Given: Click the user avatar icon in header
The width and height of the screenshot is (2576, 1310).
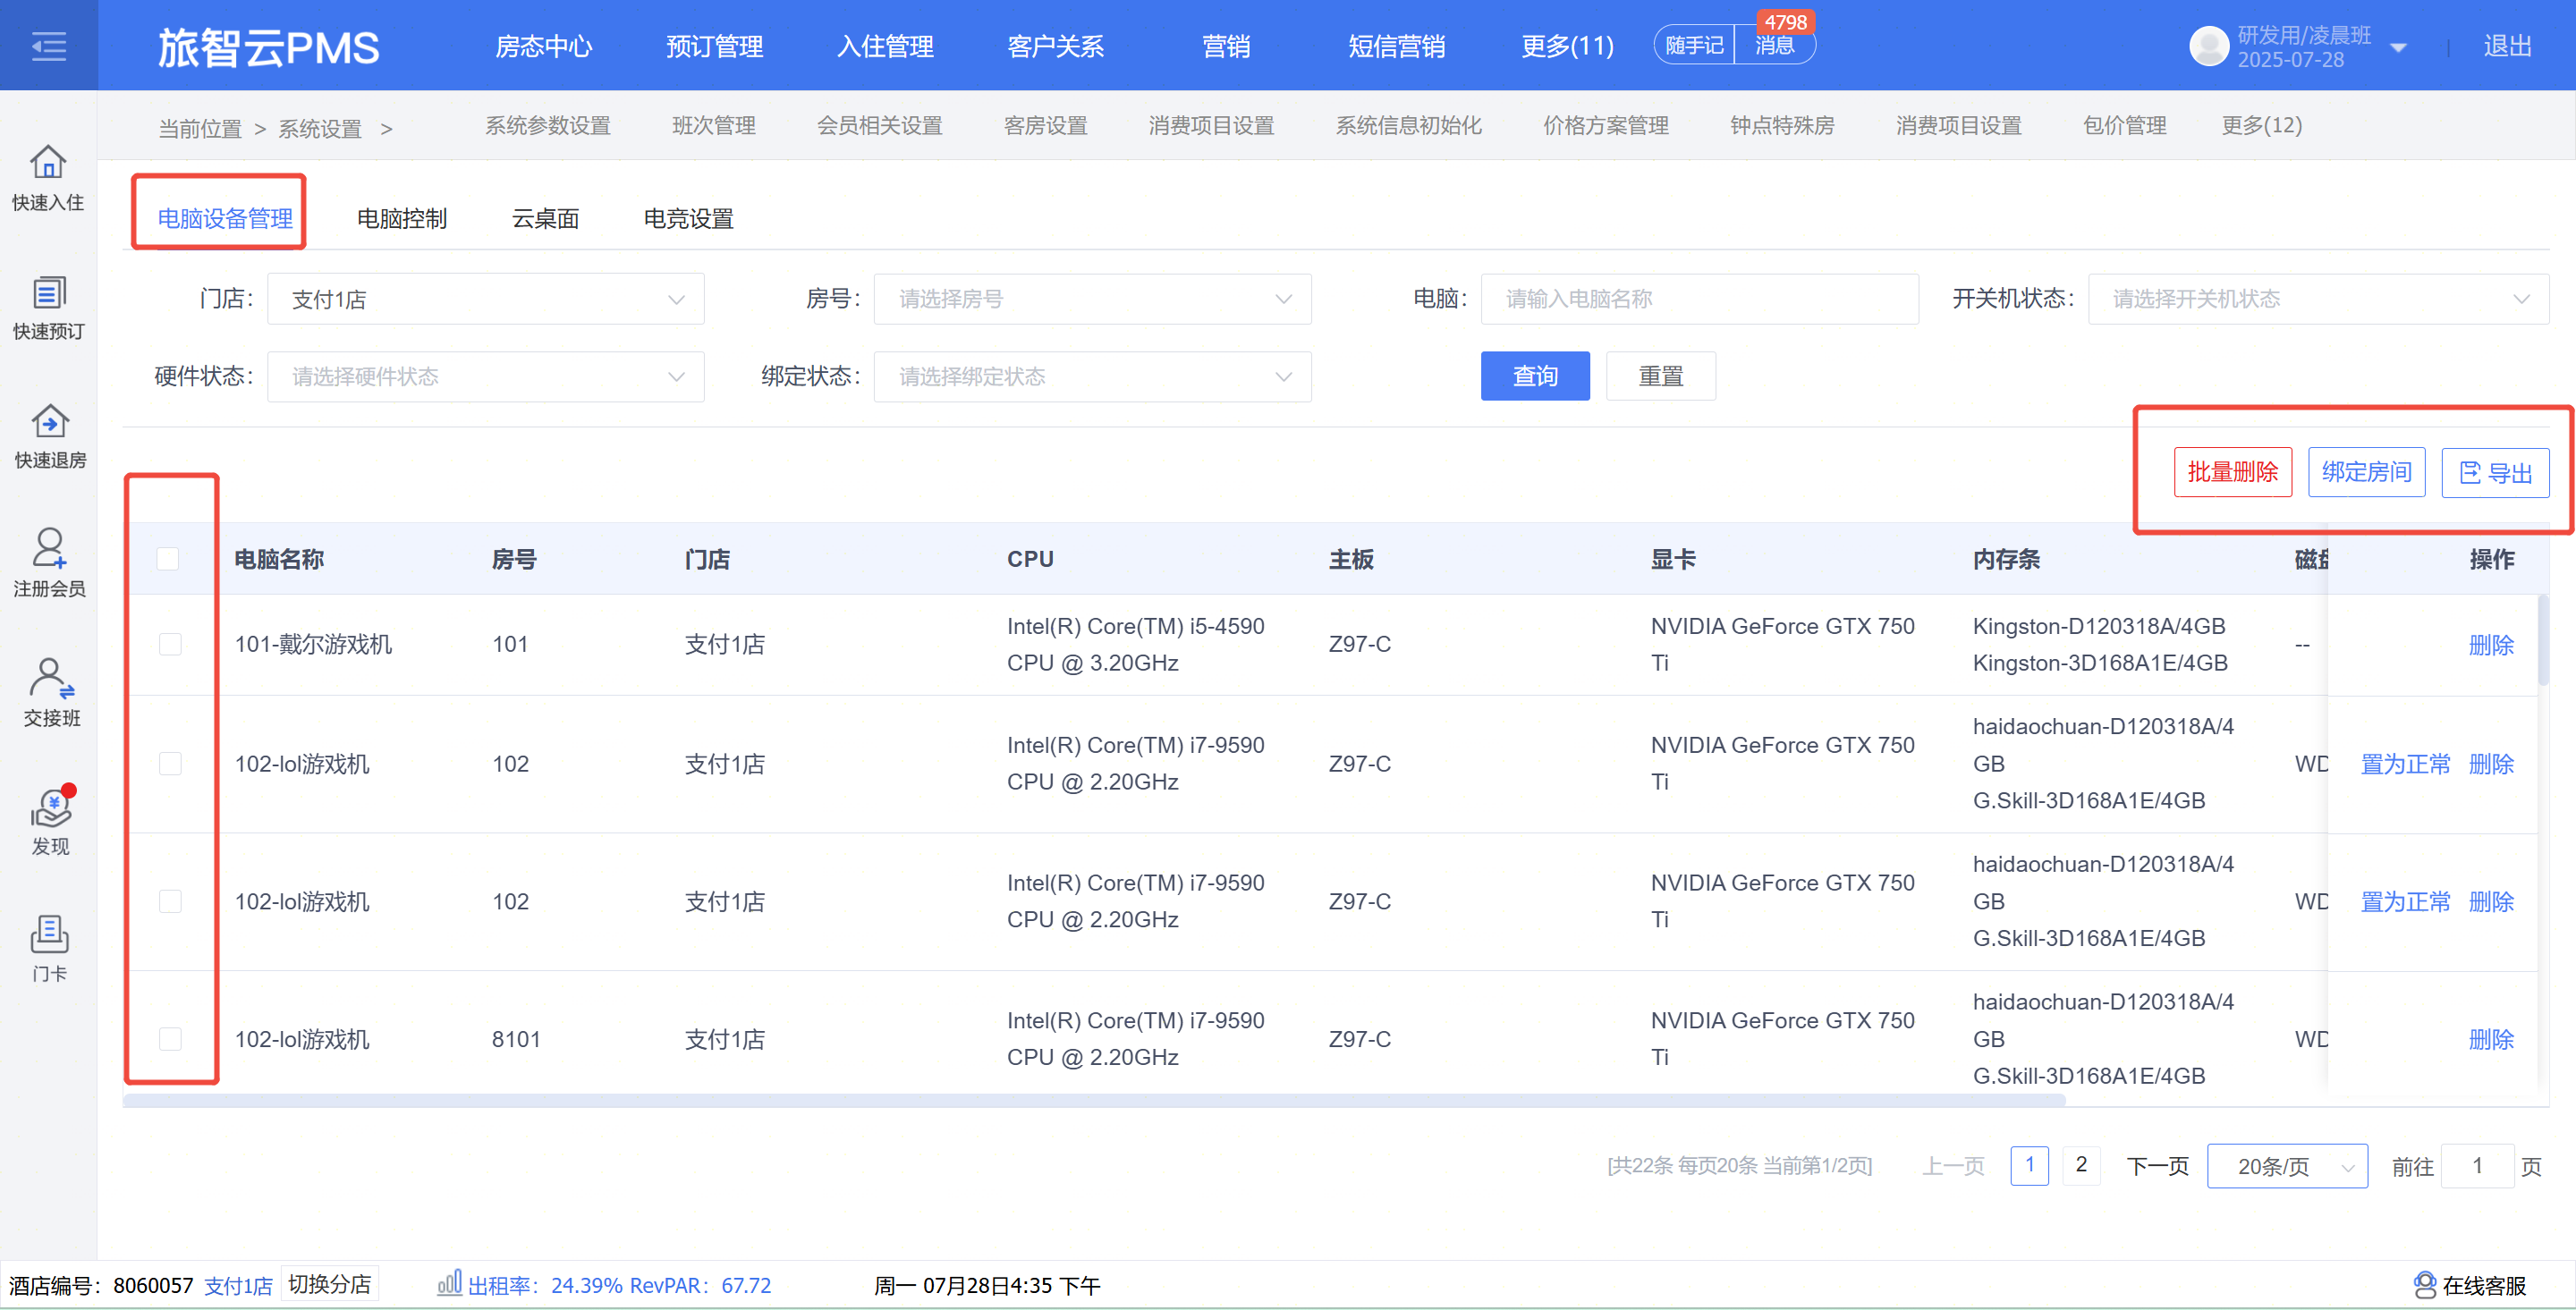Looking at the screenshot, I should click(x=2208, y=46).
